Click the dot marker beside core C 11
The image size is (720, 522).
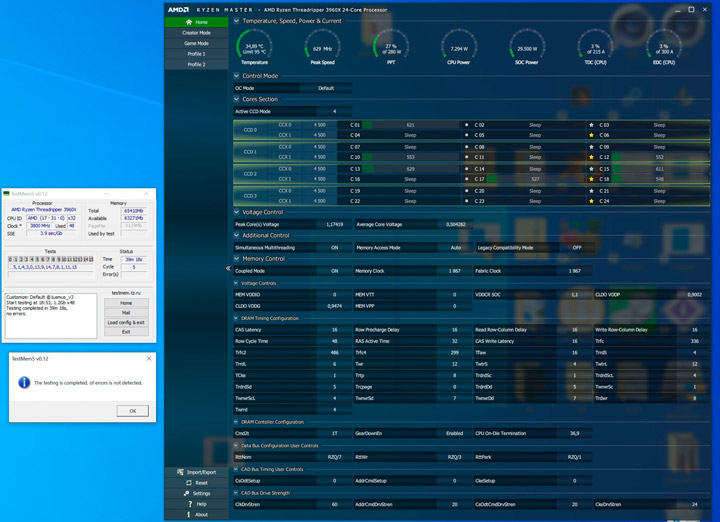tap(467, 157)
